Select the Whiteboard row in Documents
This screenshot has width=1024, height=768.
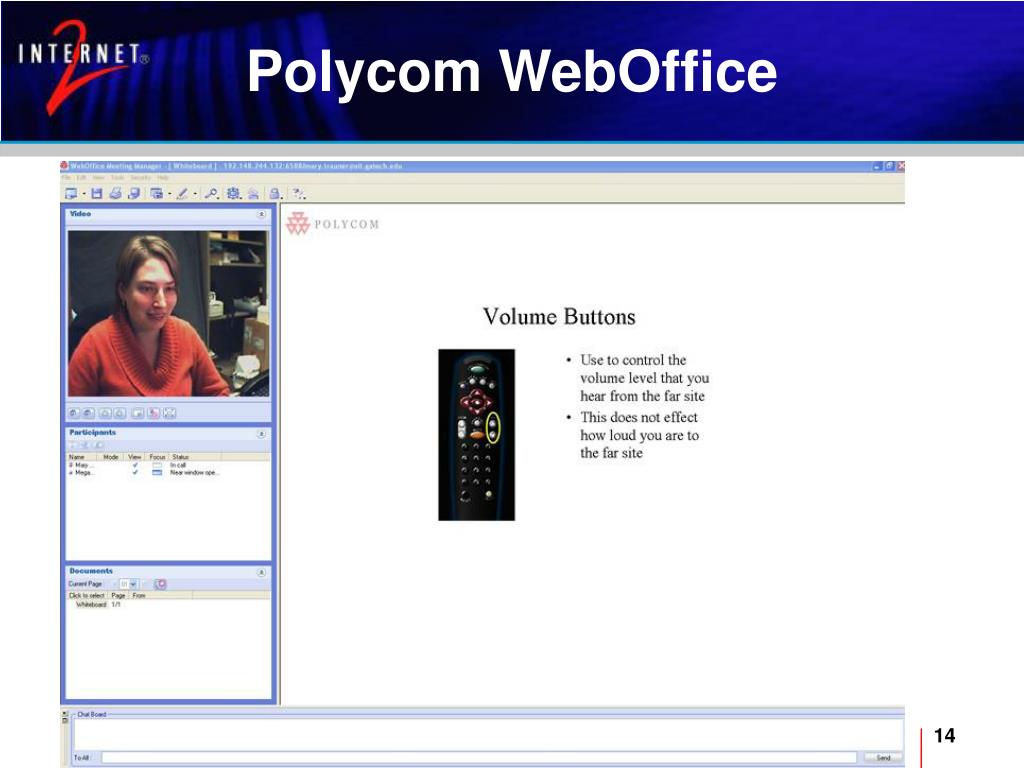click(168, 604)
